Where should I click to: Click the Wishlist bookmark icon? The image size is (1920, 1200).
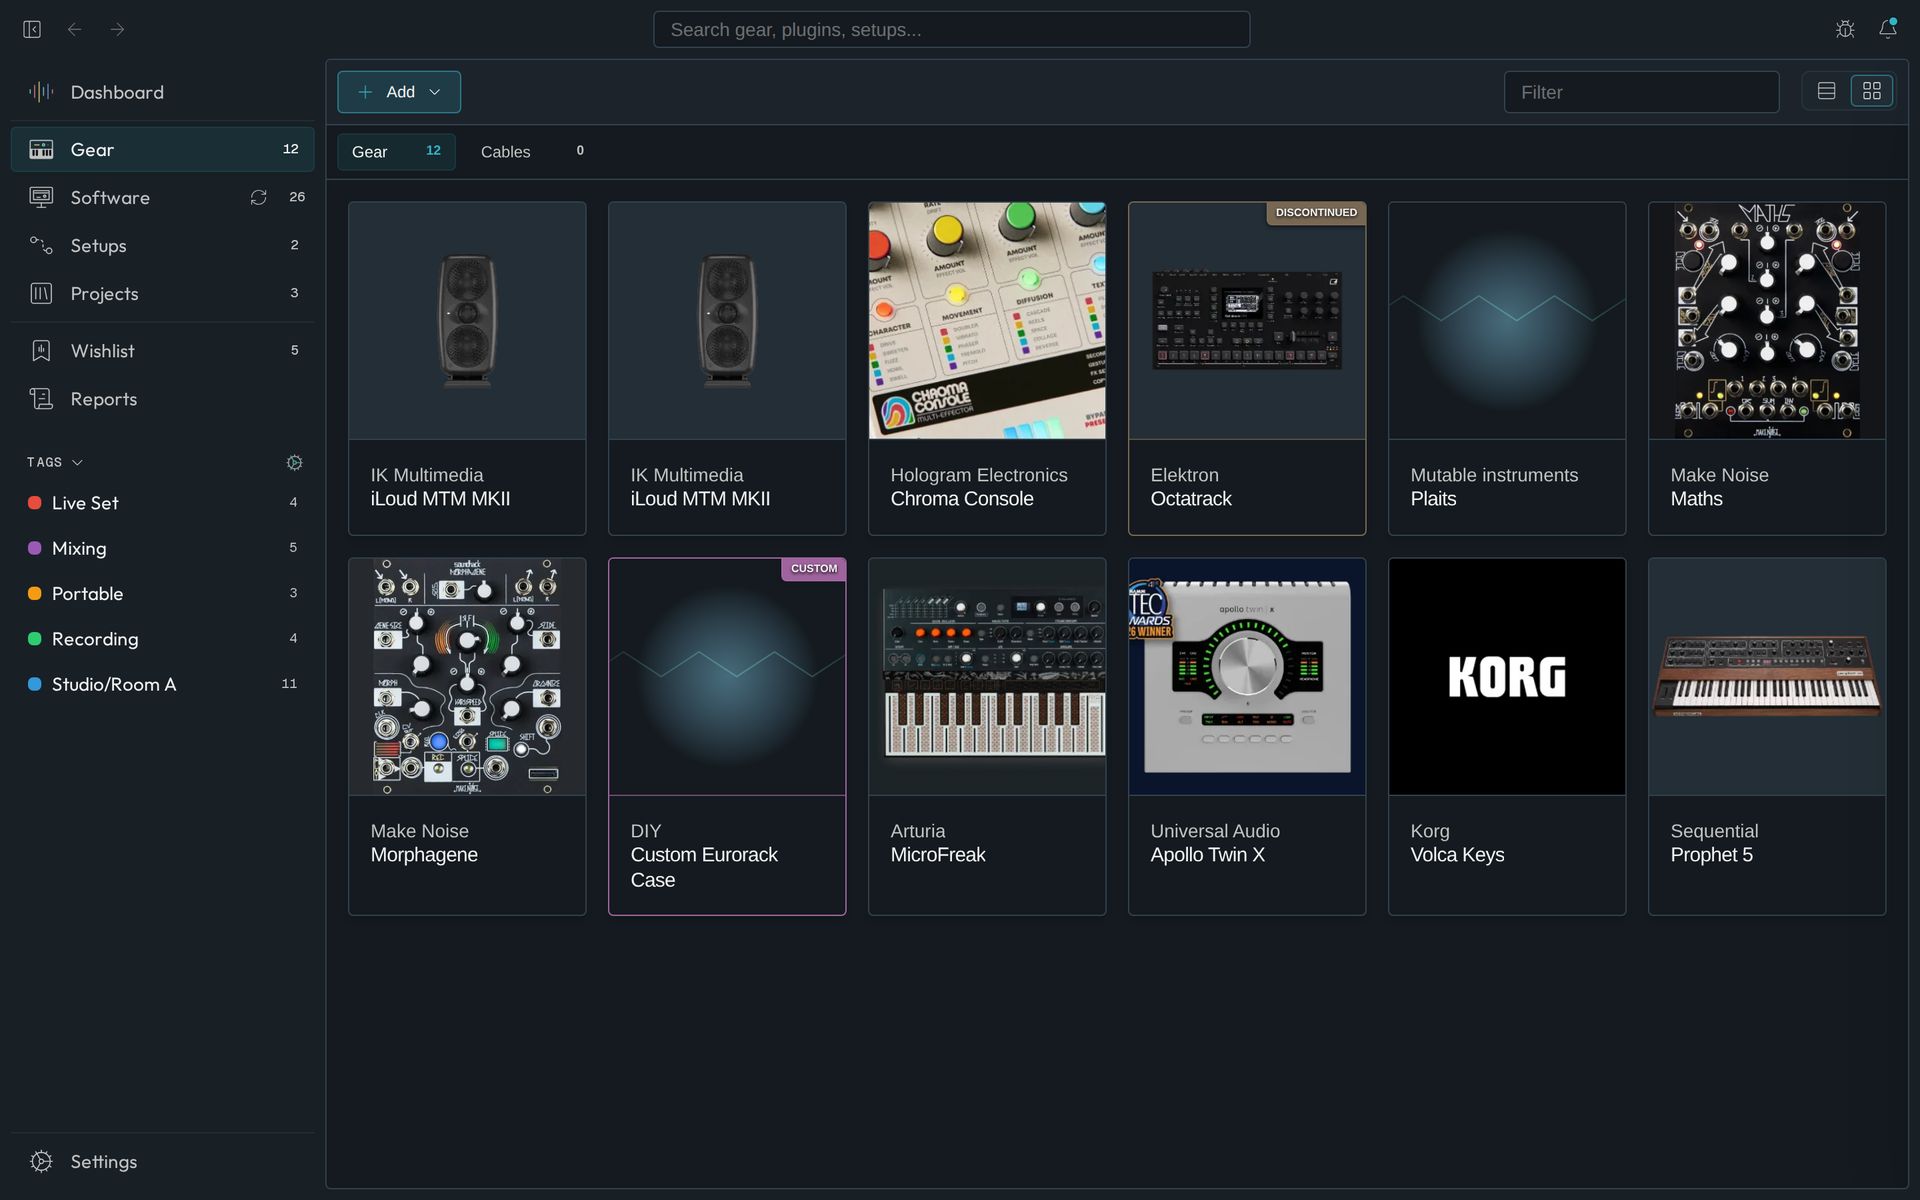[x=41, y=351]
